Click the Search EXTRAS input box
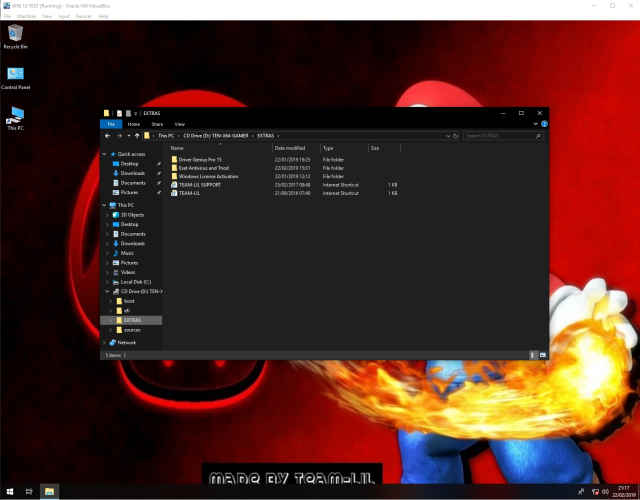The width and height of the screenshot is (640, 500). (500, 134)
